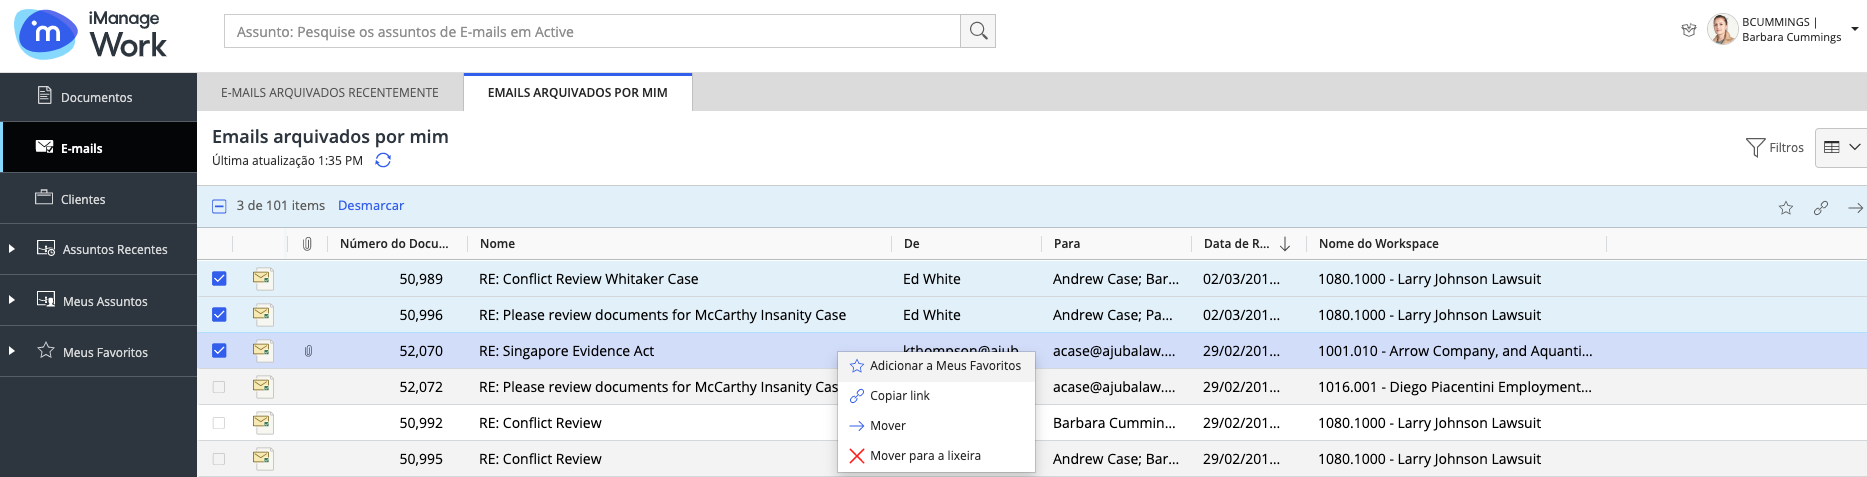The height and width of the screenshot is (477, 1867).
Task: Check the box for document 50,992
Action: [219, 423]
